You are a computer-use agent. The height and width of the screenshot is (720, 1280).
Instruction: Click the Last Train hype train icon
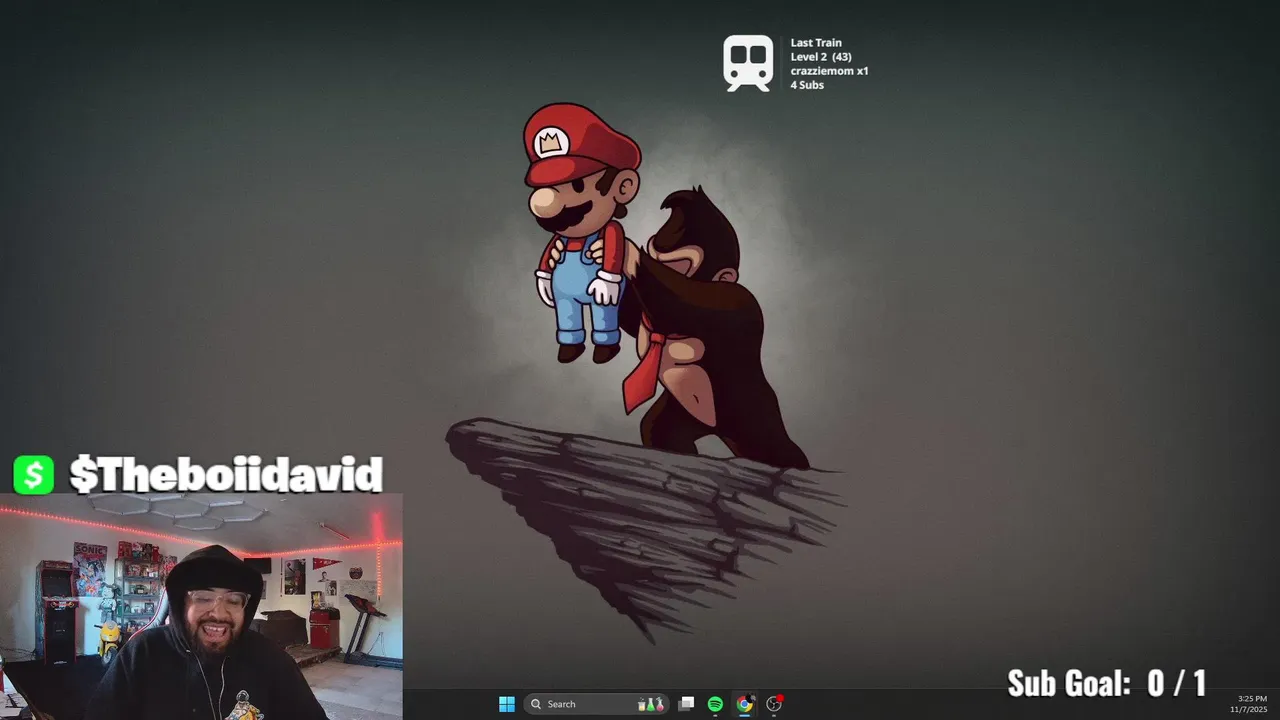748,64
